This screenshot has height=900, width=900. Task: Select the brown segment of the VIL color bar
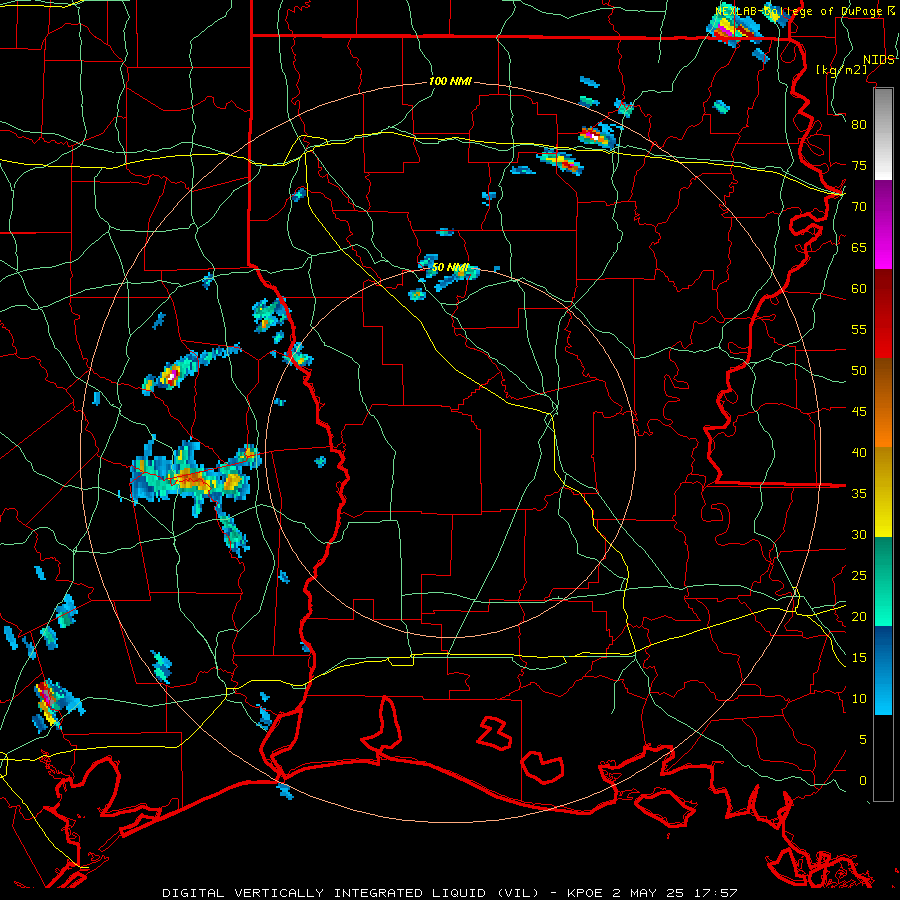click(x=883, y=381)
